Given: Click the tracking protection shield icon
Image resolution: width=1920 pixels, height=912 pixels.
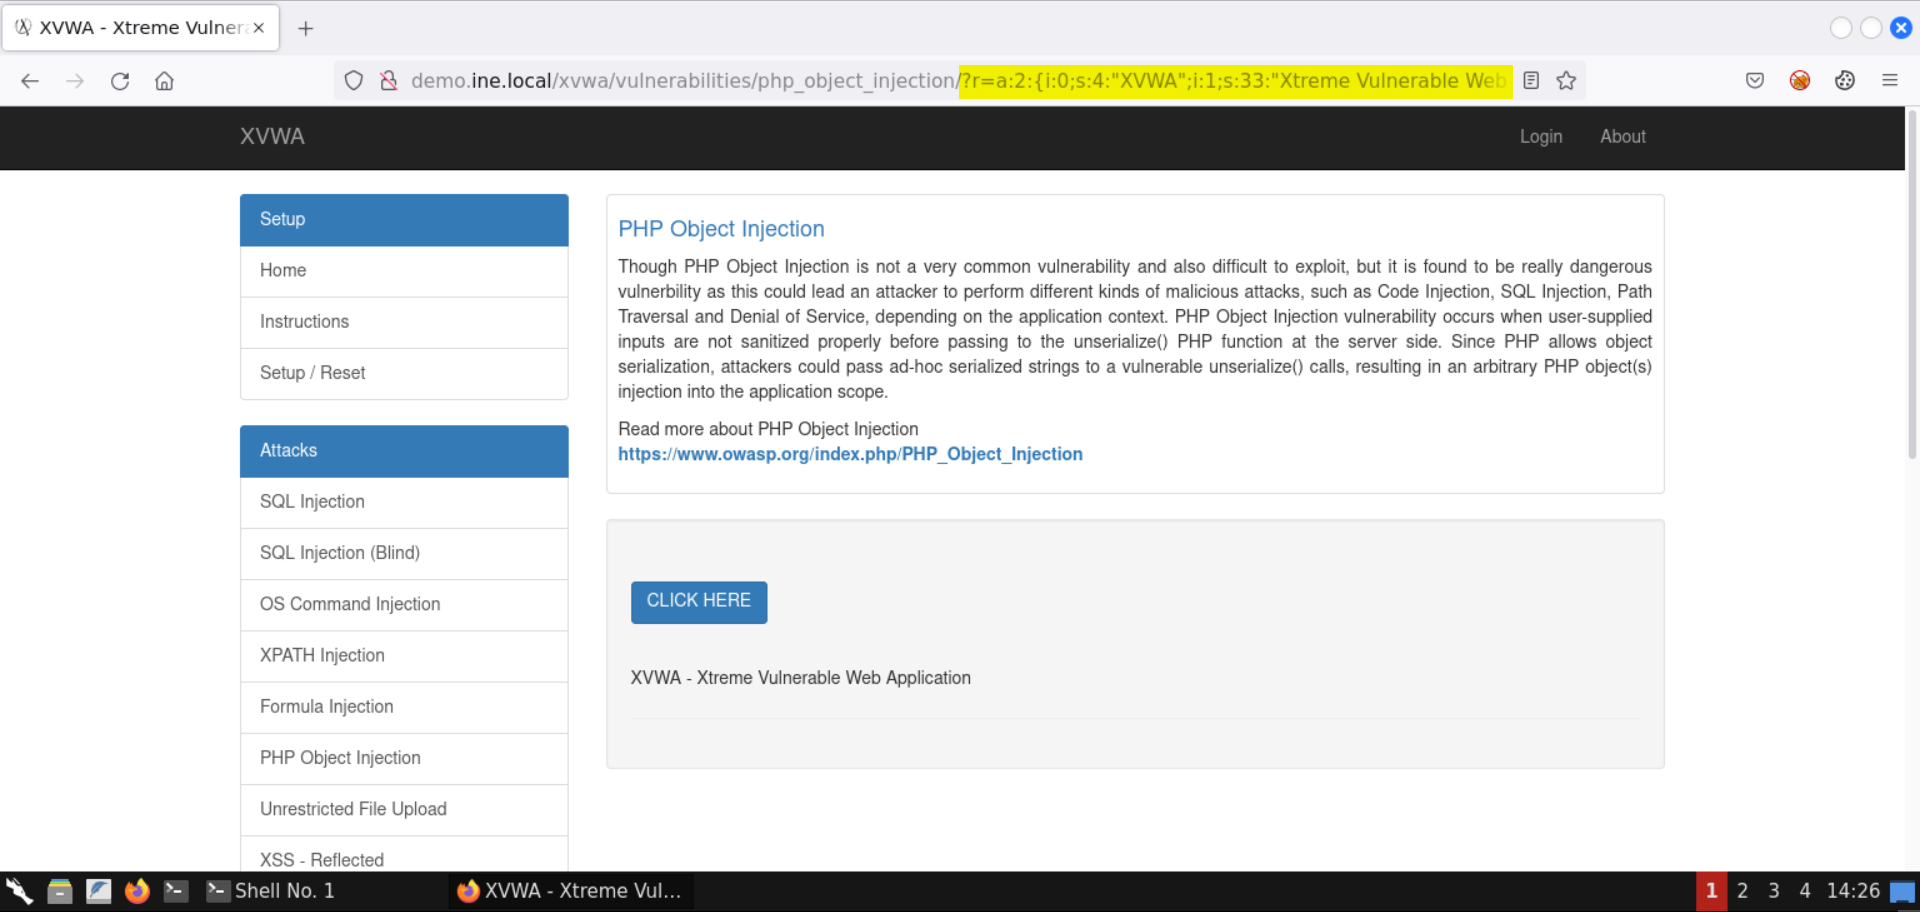Looking at the screenshot, I should pos(353,81).
